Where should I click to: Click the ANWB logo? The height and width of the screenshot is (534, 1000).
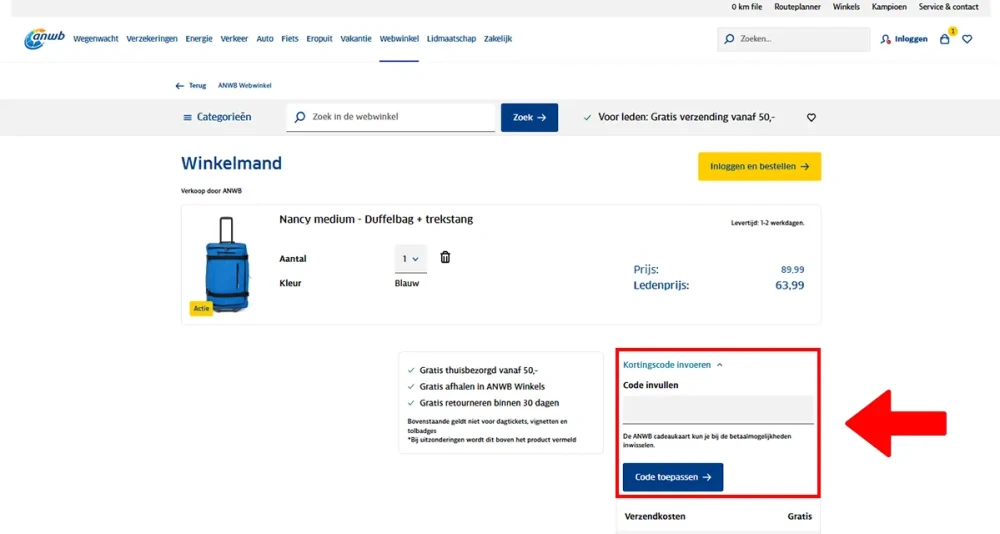coord(44,38)
